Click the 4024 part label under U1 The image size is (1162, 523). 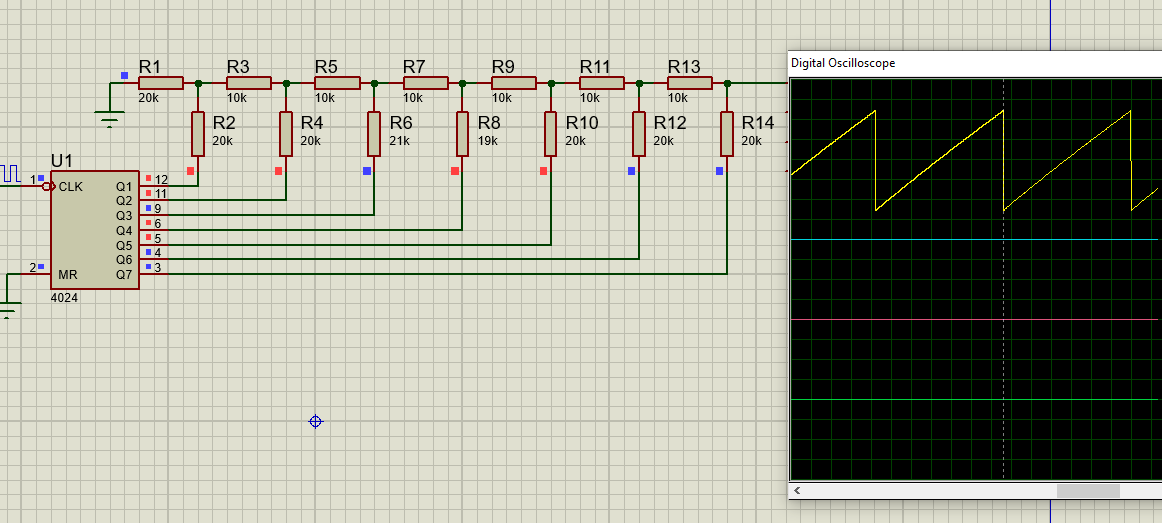pyautogui.click(x=64, y=298)
